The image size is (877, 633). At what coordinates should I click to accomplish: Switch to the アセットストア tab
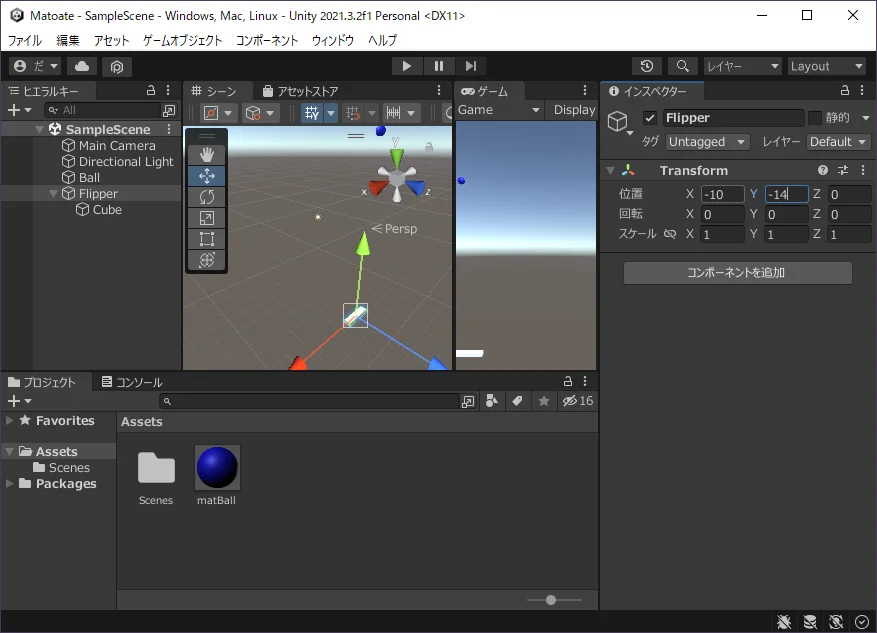(301, 91)
